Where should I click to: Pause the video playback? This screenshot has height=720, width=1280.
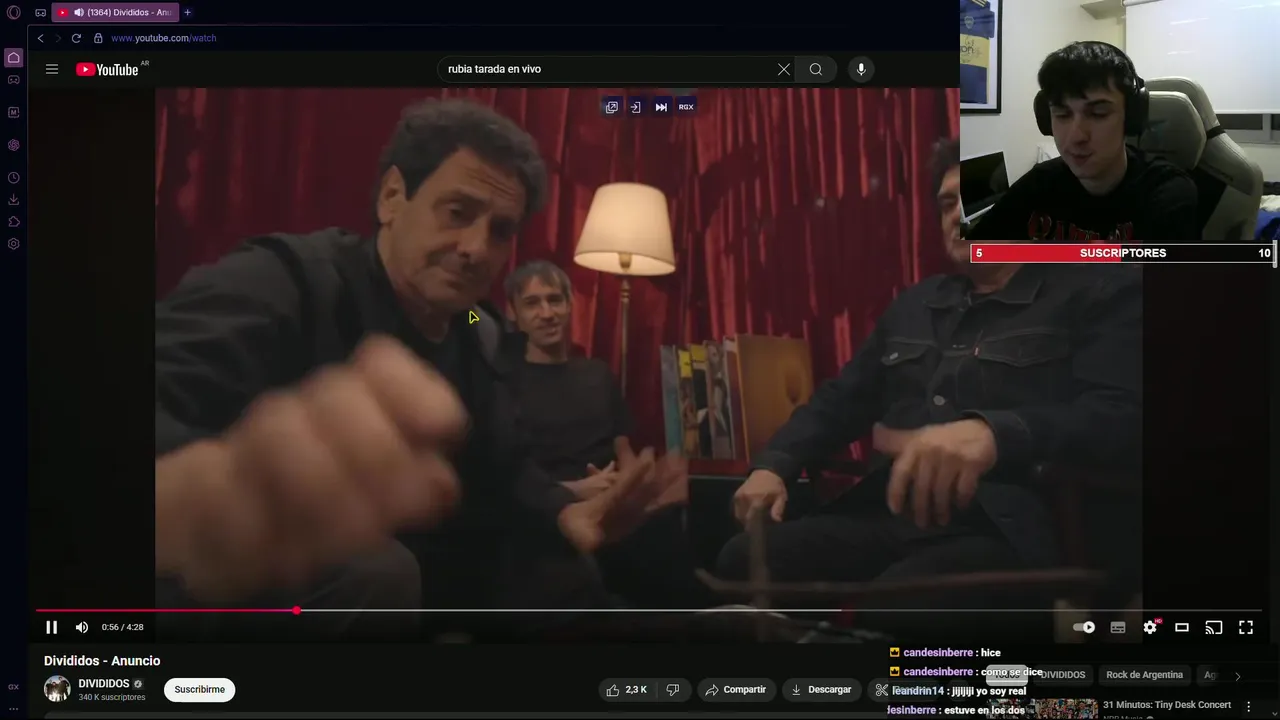click(52, 627)
